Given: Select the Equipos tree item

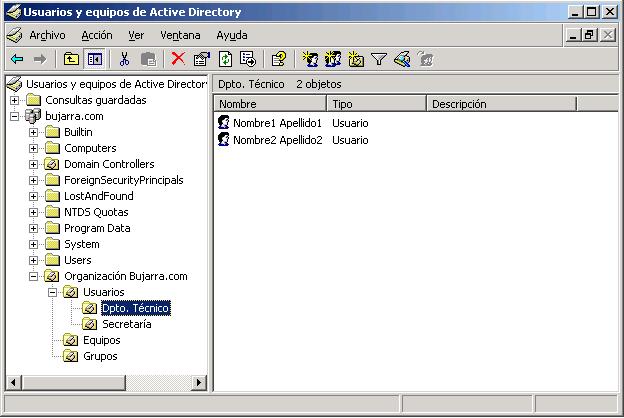Looking at the screenshot, I should coord(101,340).
